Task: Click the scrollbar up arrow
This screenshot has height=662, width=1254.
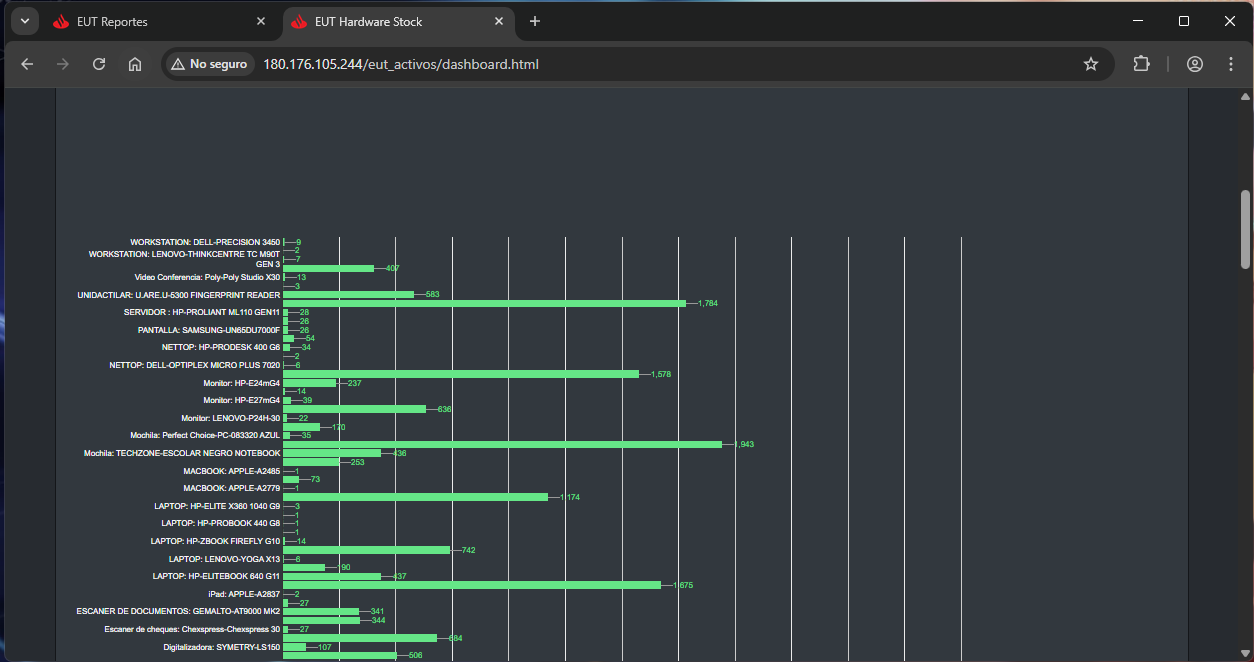Action: pyautogui.click(x=1245, y=97)
